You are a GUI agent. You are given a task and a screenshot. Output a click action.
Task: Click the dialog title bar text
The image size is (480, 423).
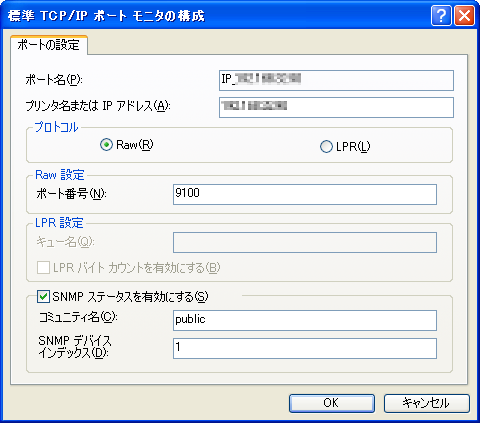coord(106,16)
